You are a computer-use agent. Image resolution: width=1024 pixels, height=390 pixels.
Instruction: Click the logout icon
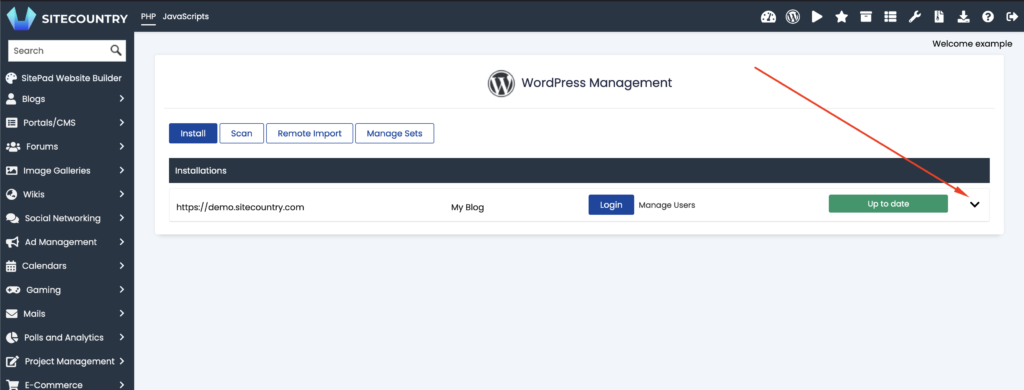pyautogui.click(x=1012, y=17)
